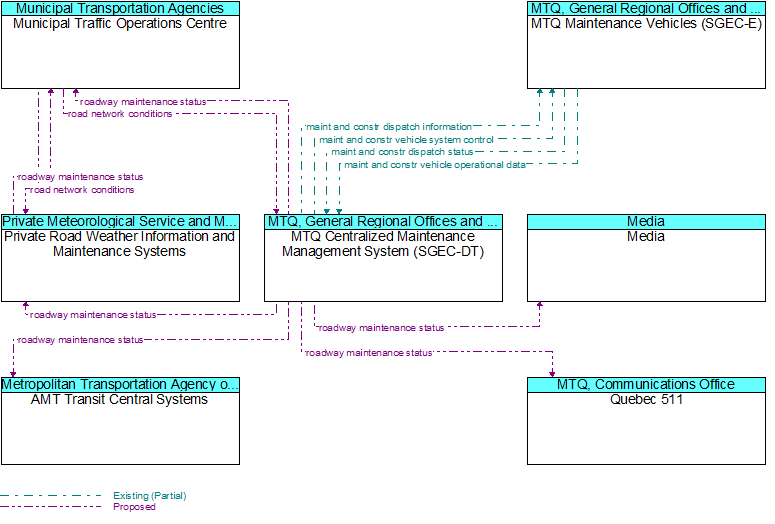
Task: Select the Municipal Traffic Operations Centre box
Action: coord(120,45)
